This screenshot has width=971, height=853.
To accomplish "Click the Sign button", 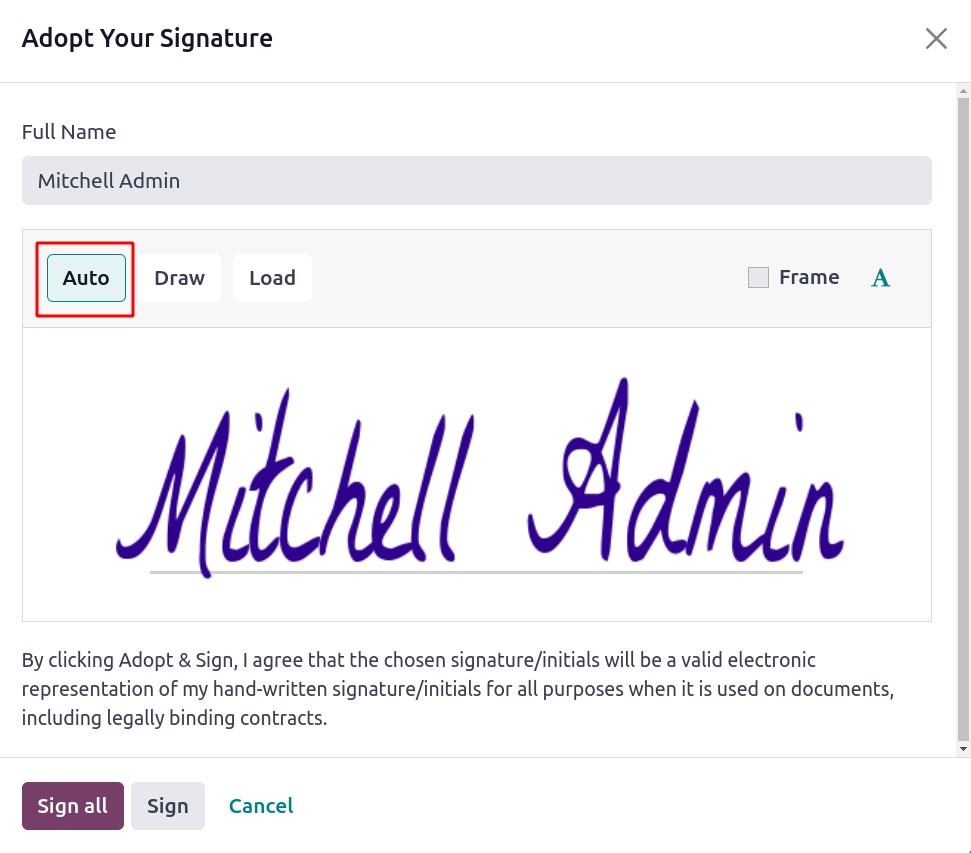I will click(x=168, y=806).
